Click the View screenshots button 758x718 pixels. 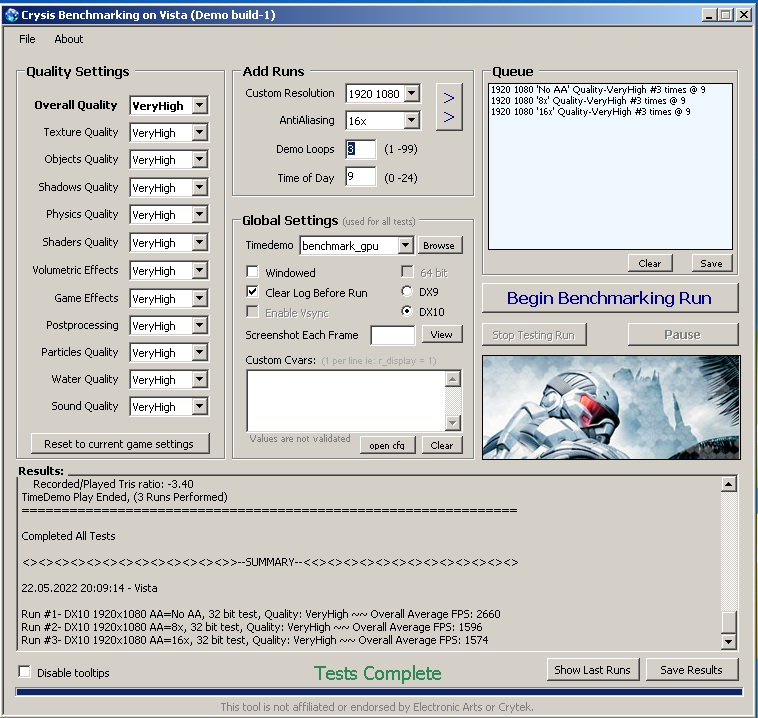[441, 334]
